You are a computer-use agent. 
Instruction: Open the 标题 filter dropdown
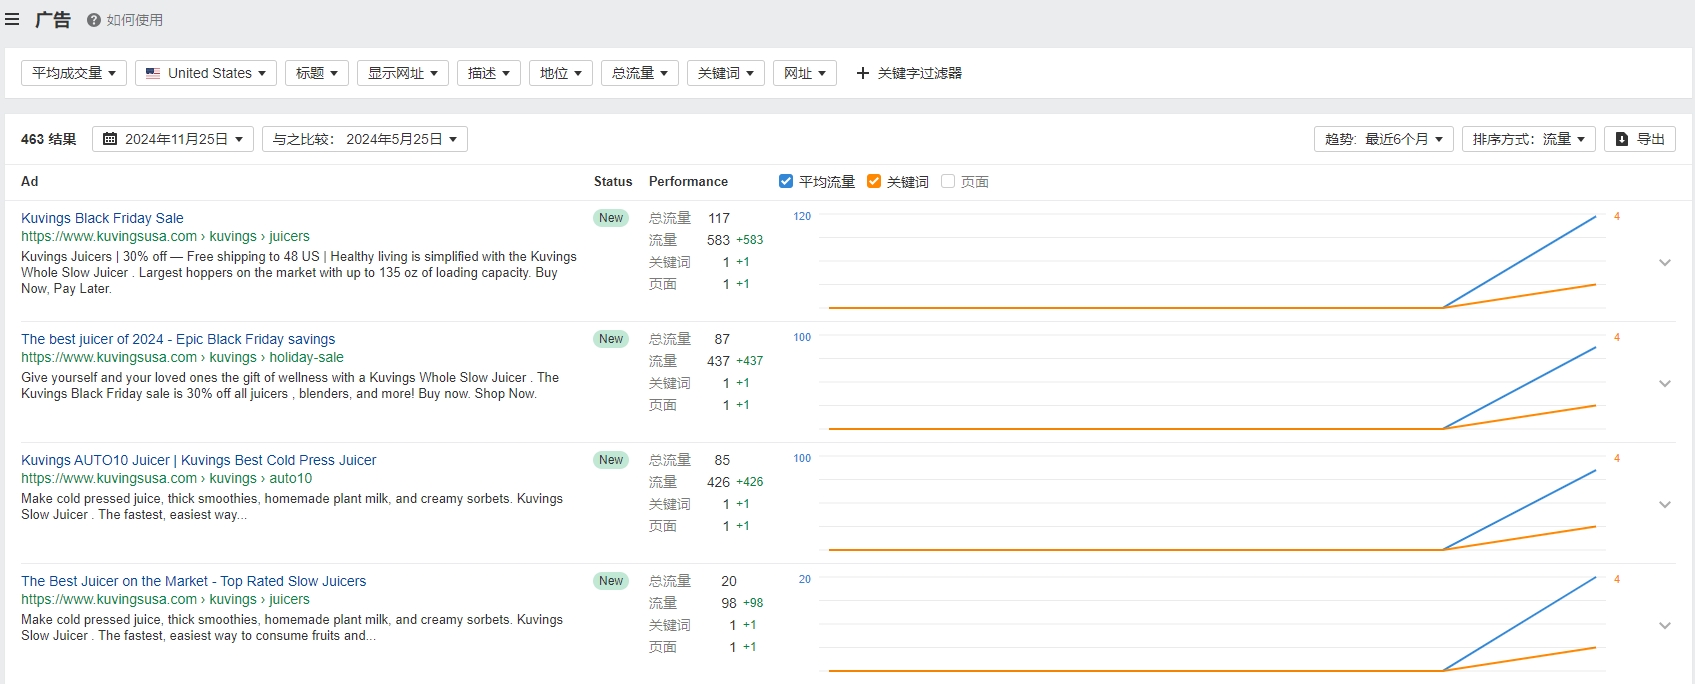[x=317, y=73]
